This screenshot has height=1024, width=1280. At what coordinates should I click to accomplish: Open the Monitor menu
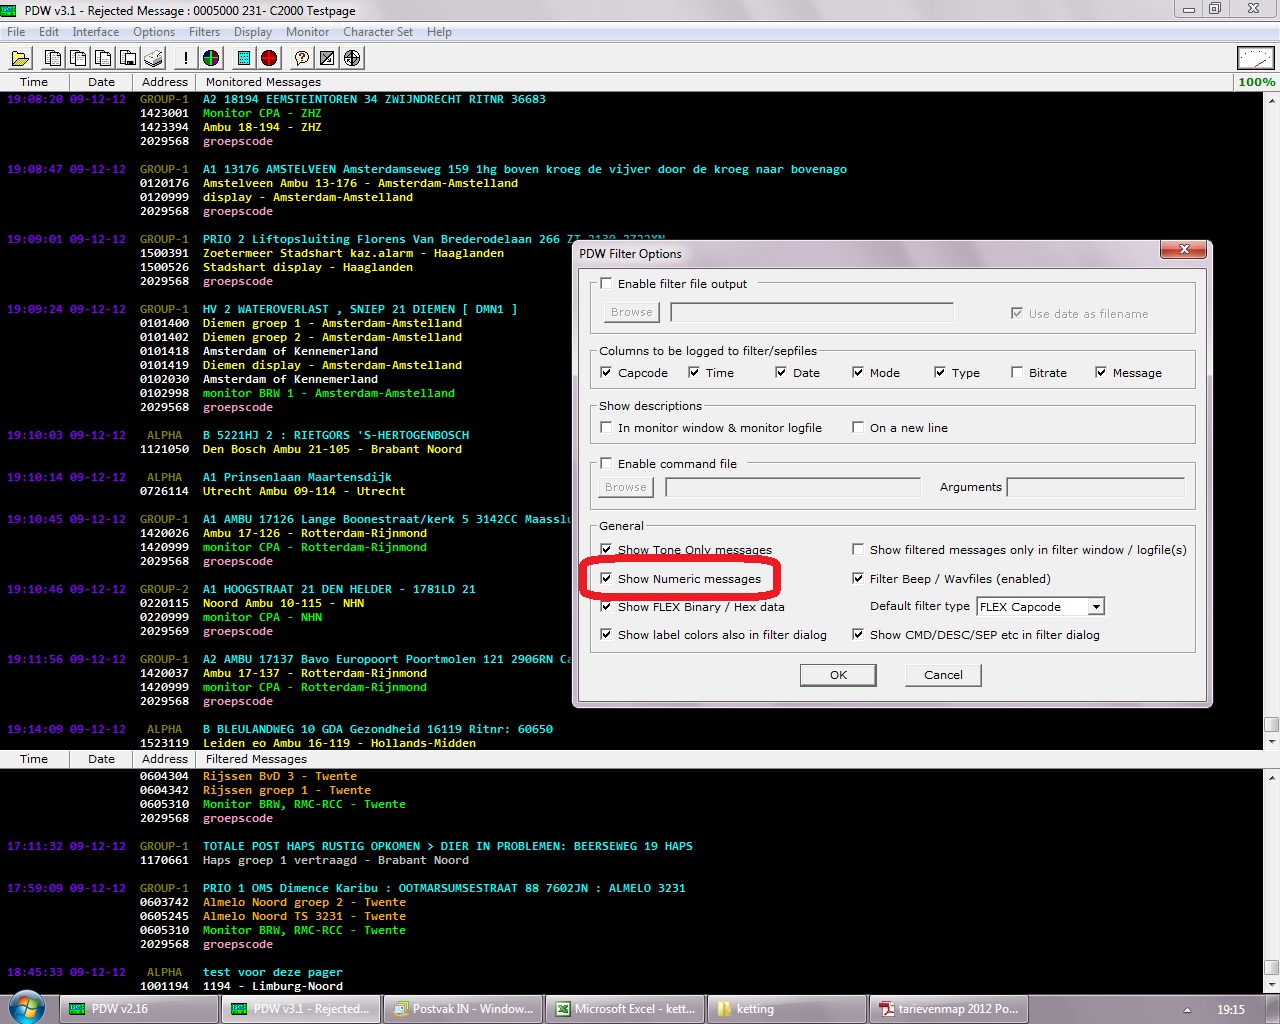307,32
